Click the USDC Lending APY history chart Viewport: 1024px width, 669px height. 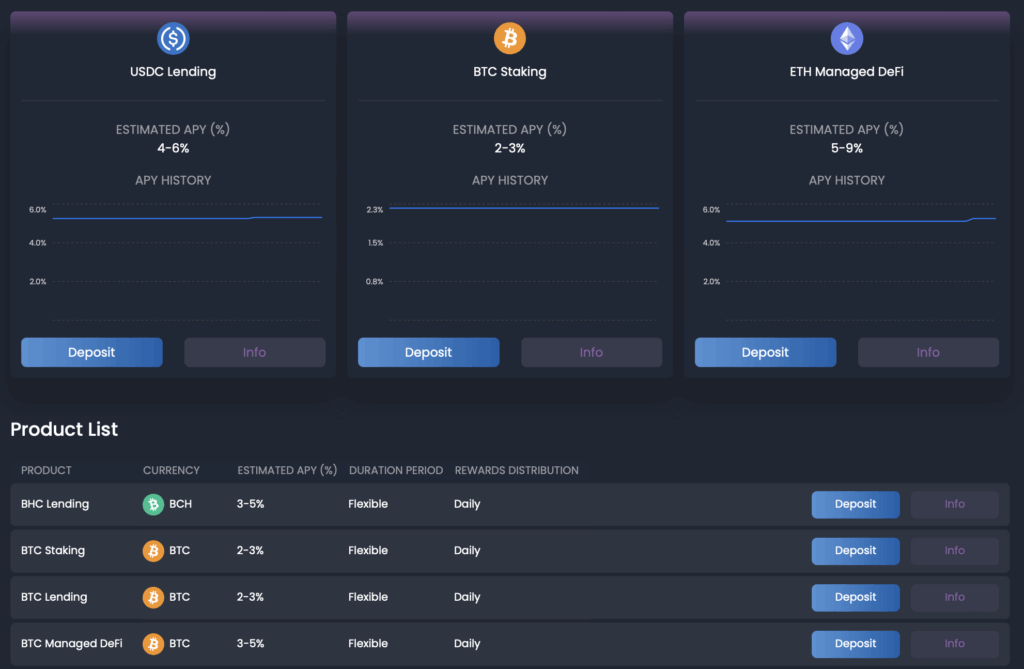pos(174,261)
